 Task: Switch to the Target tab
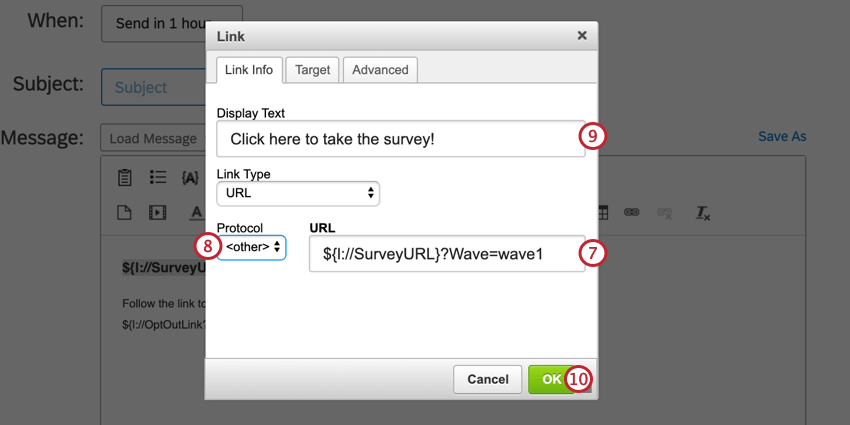(313, 70)
